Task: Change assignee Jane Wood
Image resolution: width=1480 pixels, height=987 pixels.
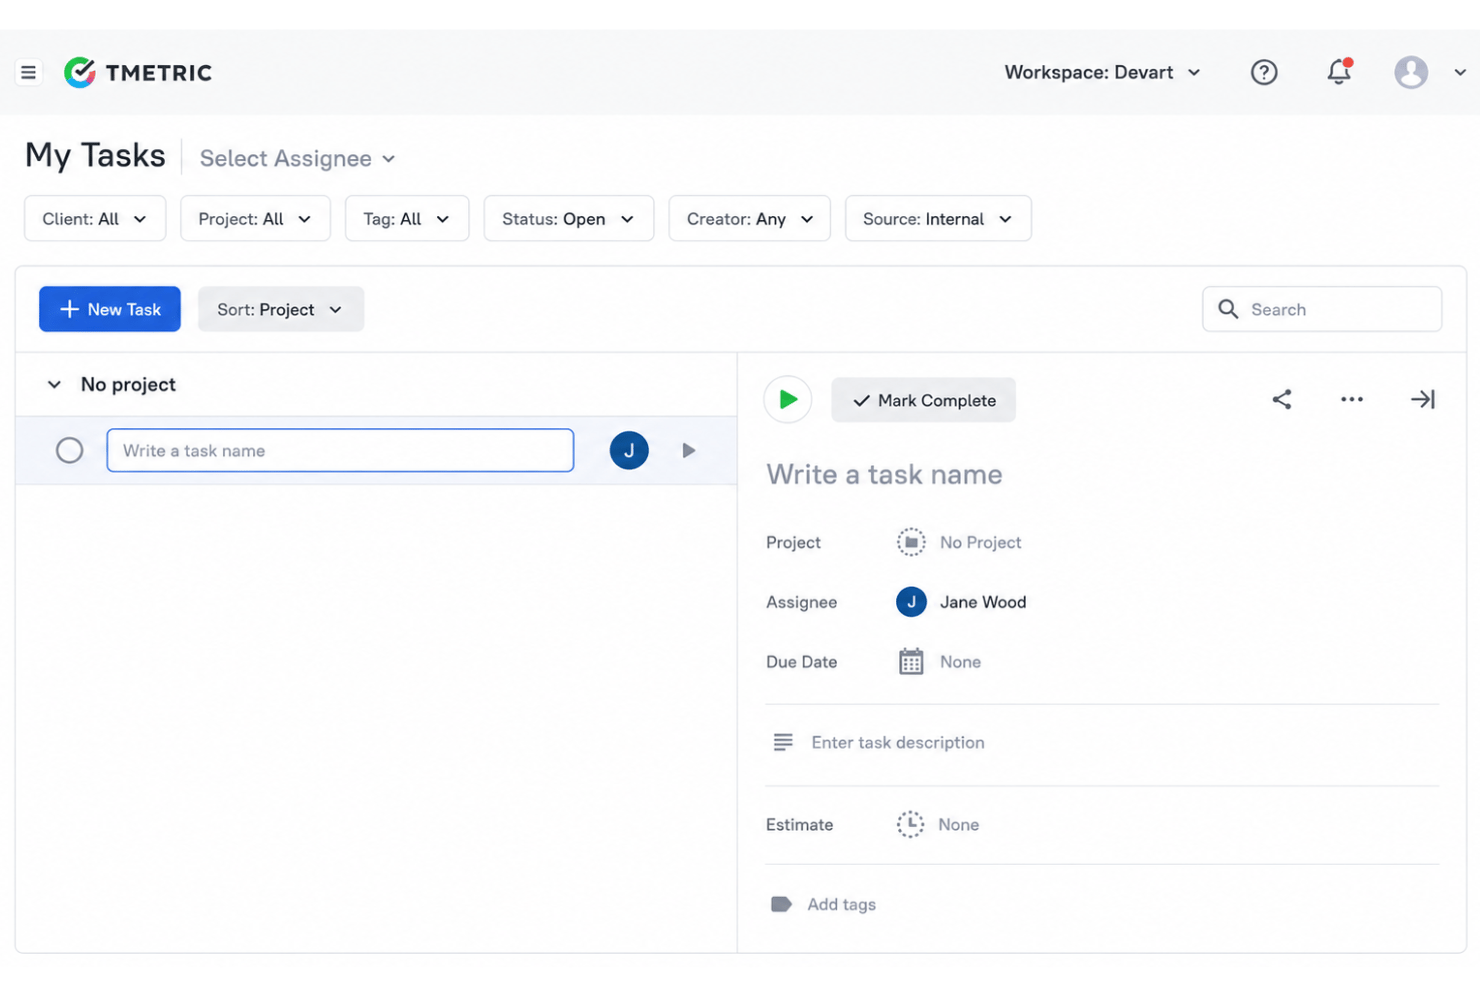Action: [x=983, y=602]
